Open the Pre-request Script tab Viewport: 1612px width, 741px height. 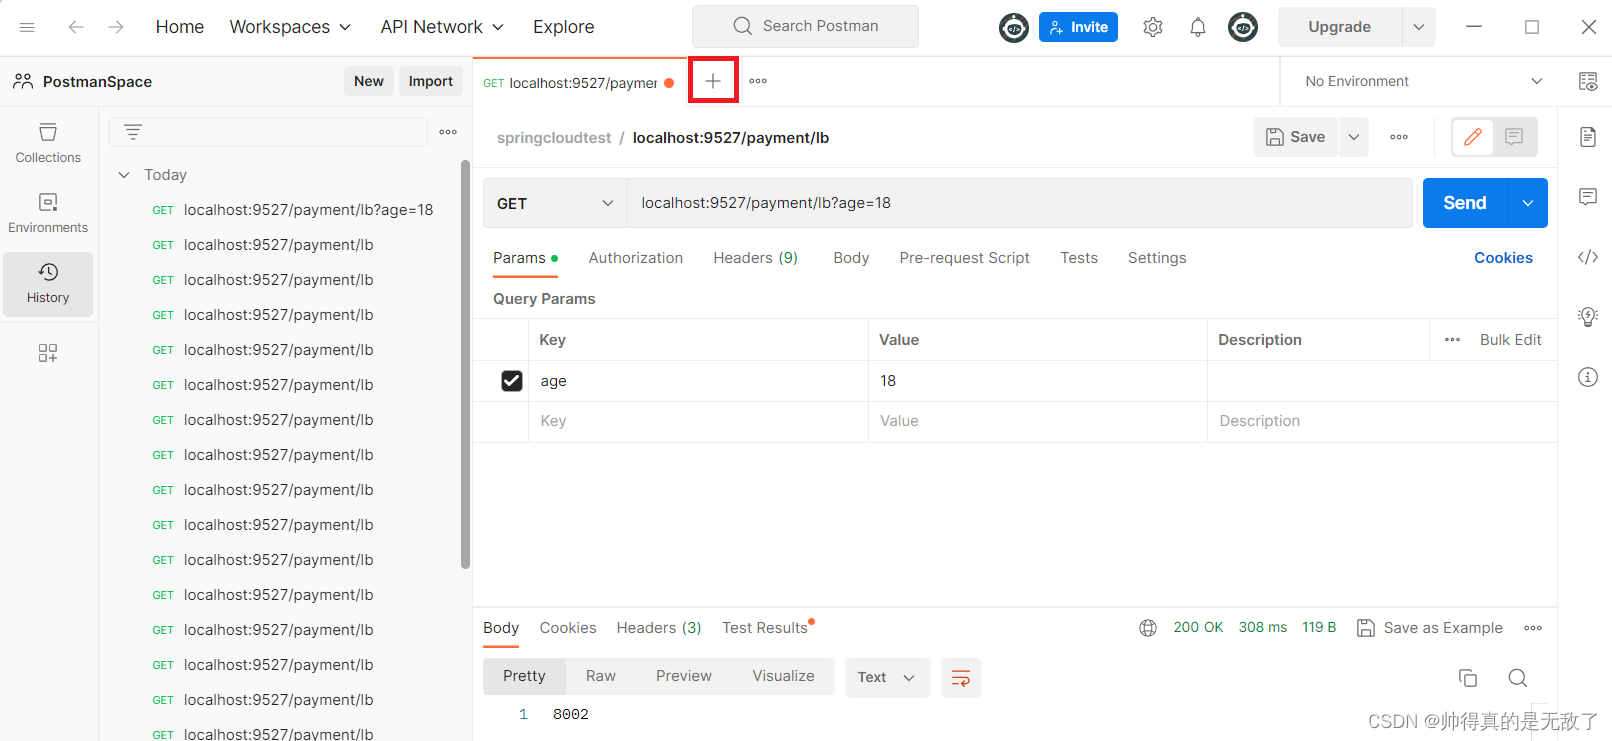click(x=964, y=258)
